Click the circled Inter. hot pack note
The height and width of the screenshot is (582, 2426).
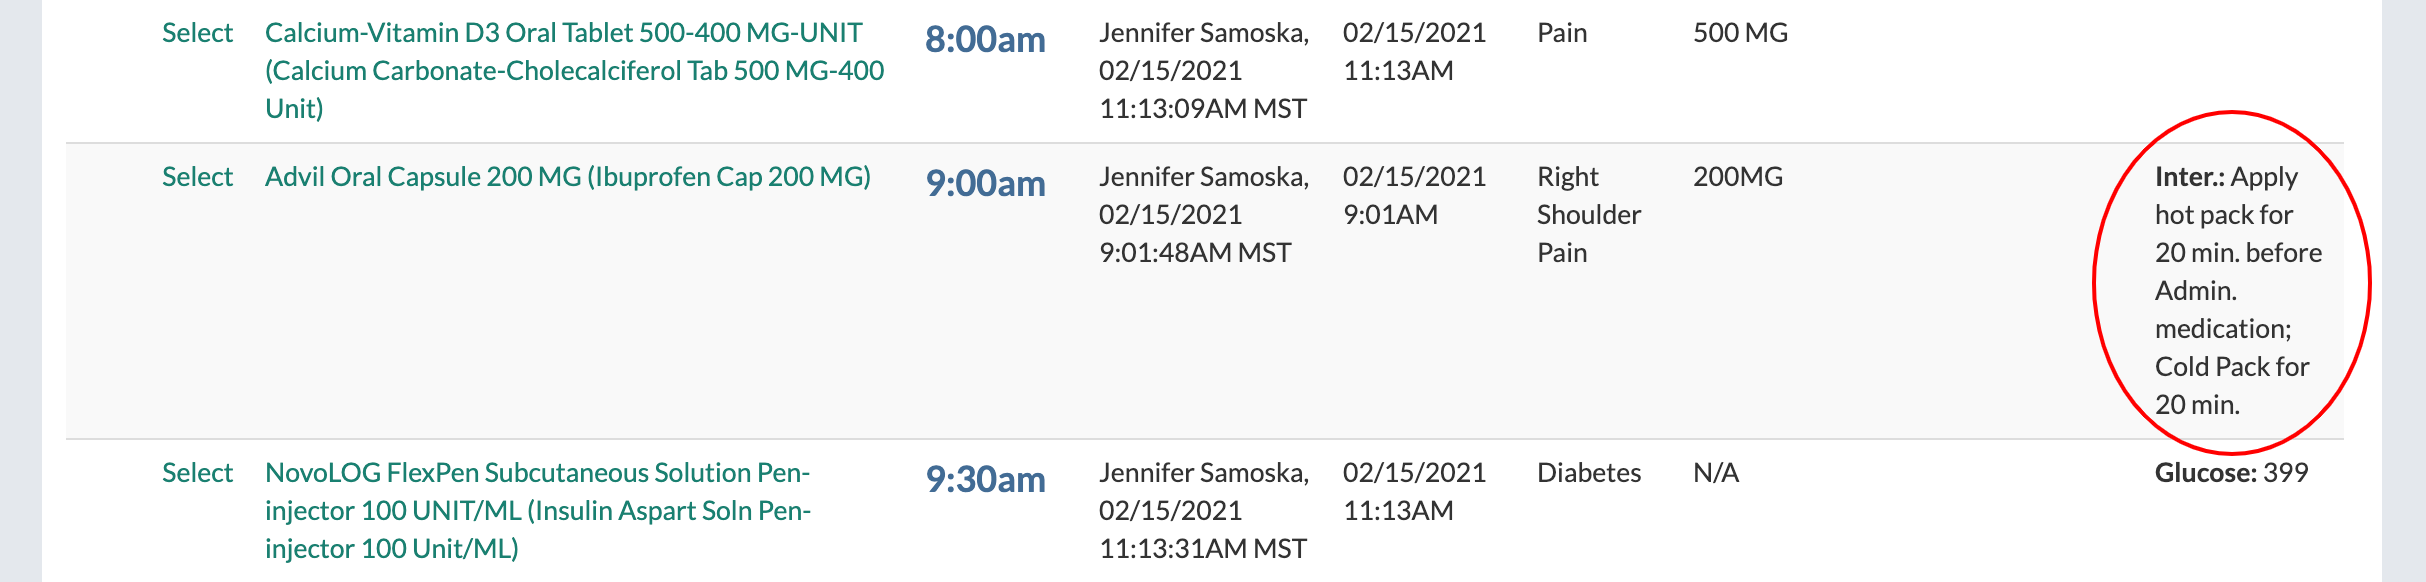point(2236,291)
